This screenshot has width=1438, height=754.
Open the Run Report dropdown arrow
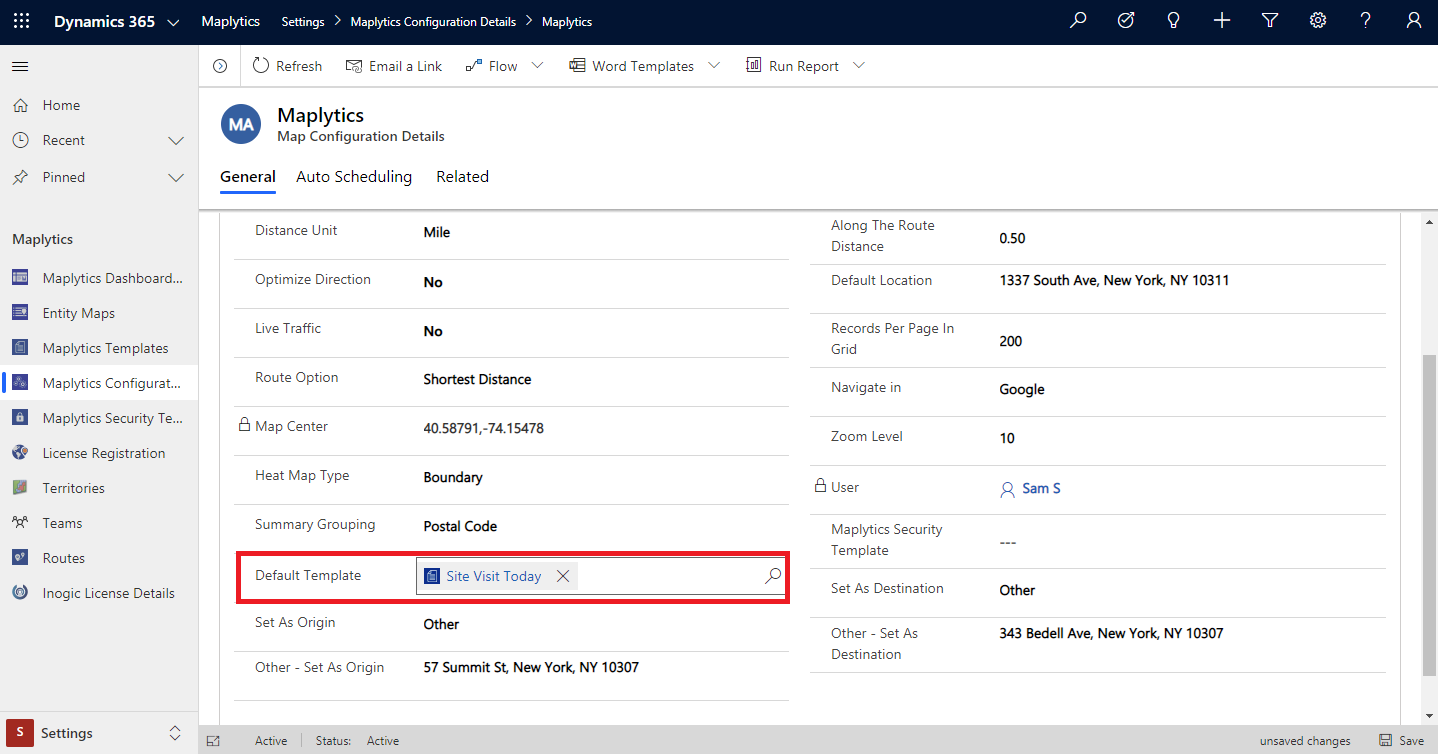coord(858,66)
